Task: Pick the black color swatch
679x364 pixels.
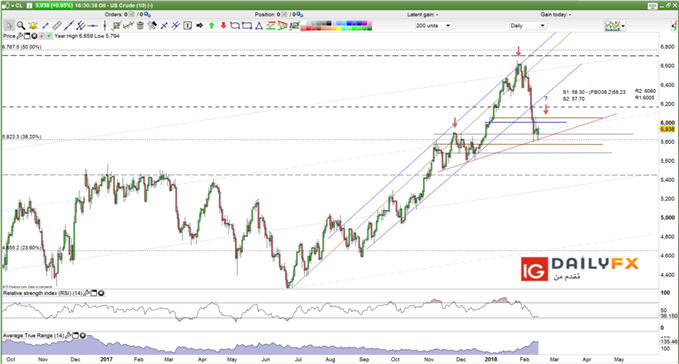Action: (329, 23)
